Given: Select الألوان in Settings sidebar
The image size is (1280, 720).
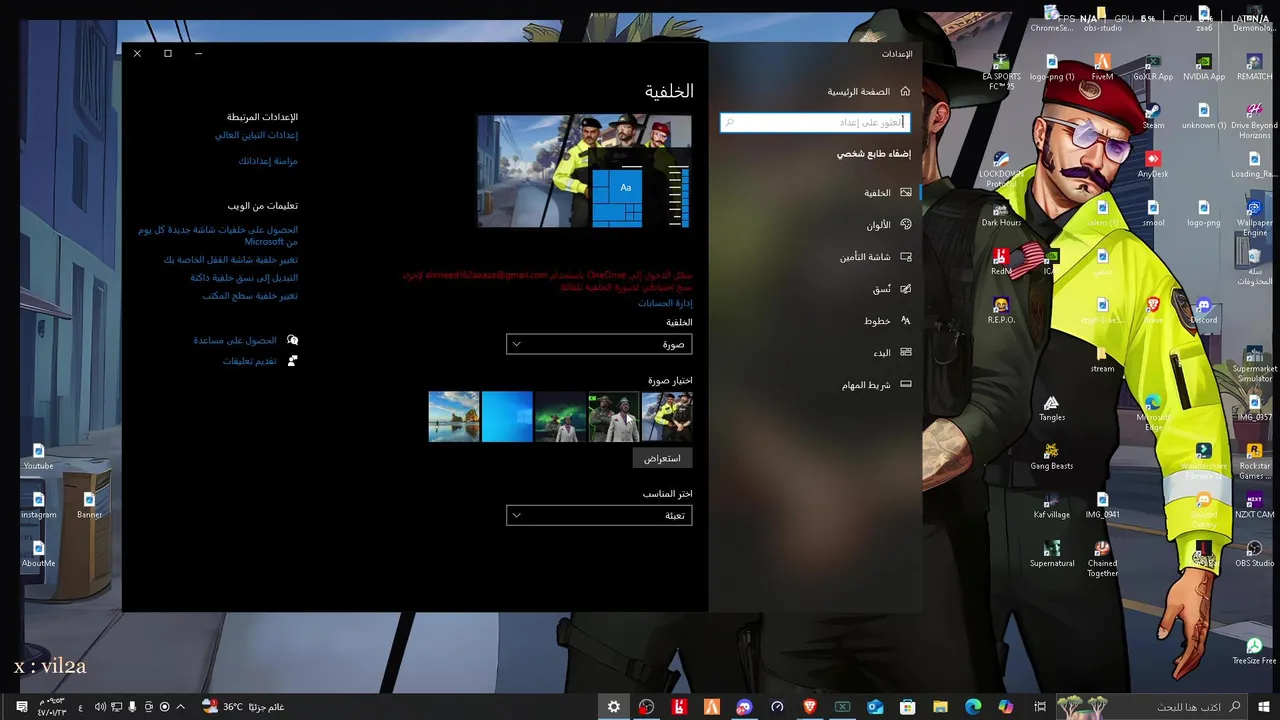Looking at the screenshot, I should [816, 225].
